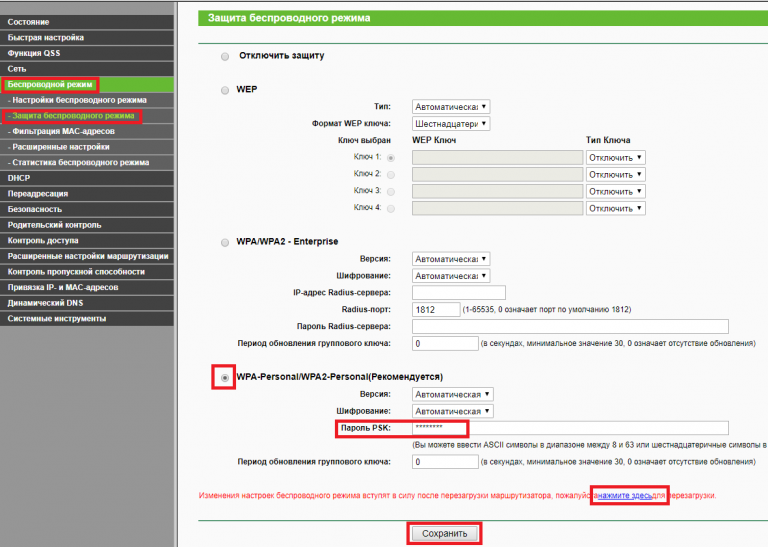768x547 pixels.
Task: Go to 'Защита беспроводного режима' submenu
Action: tap(72, 116)
